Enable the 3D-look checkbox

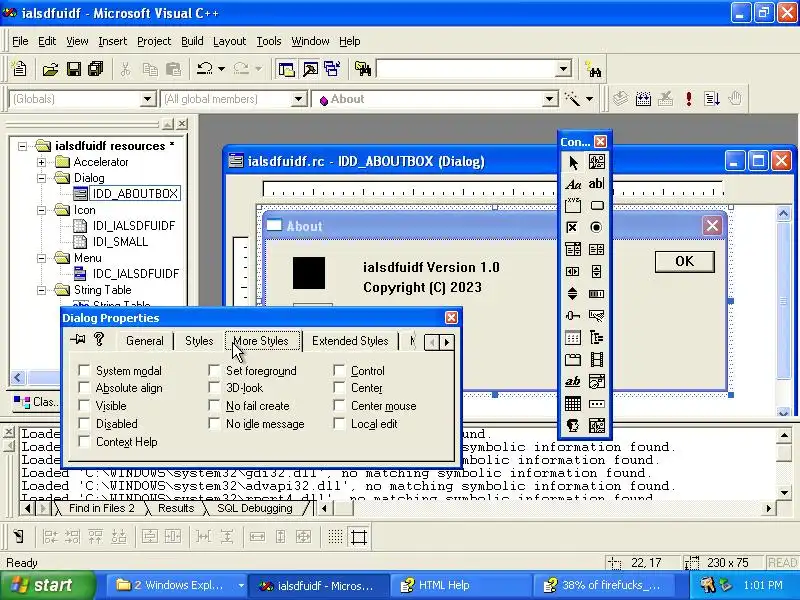coord(214,388)
